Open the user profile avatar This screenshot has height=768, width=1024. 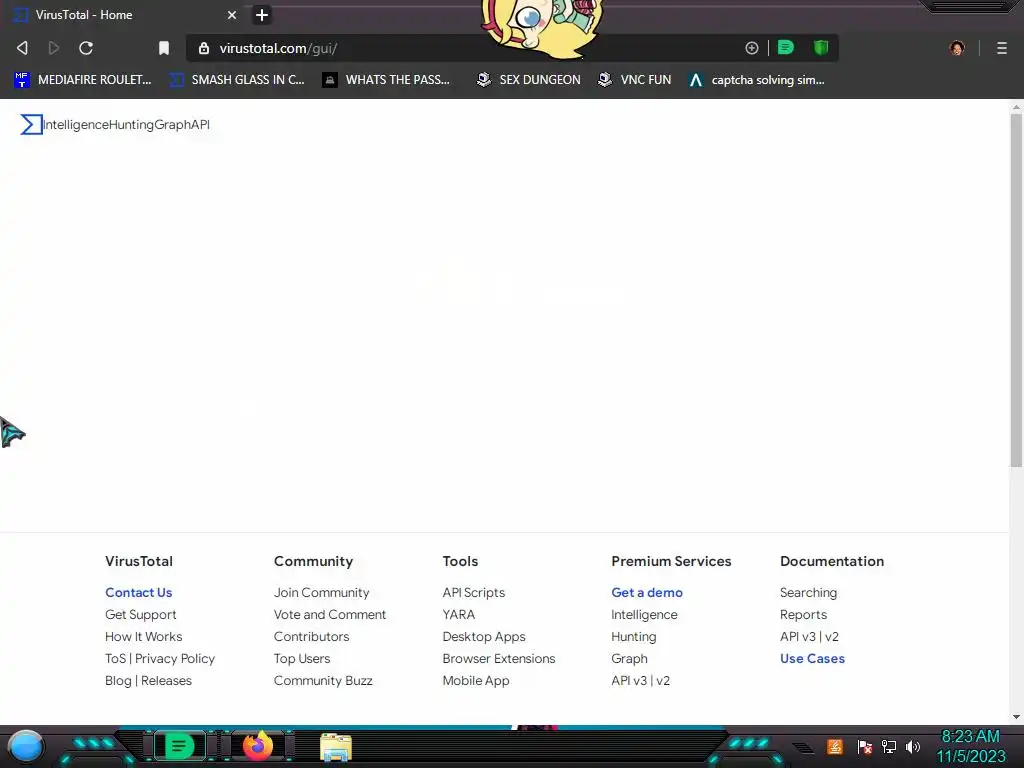tap(957, 48)
